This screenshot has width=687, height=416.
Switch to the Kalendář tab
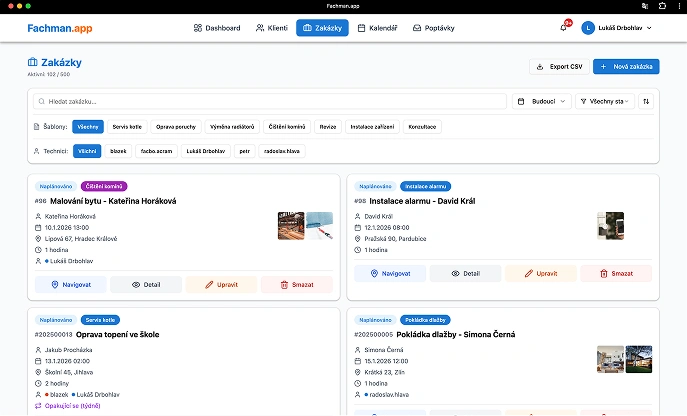click(376, 28)
